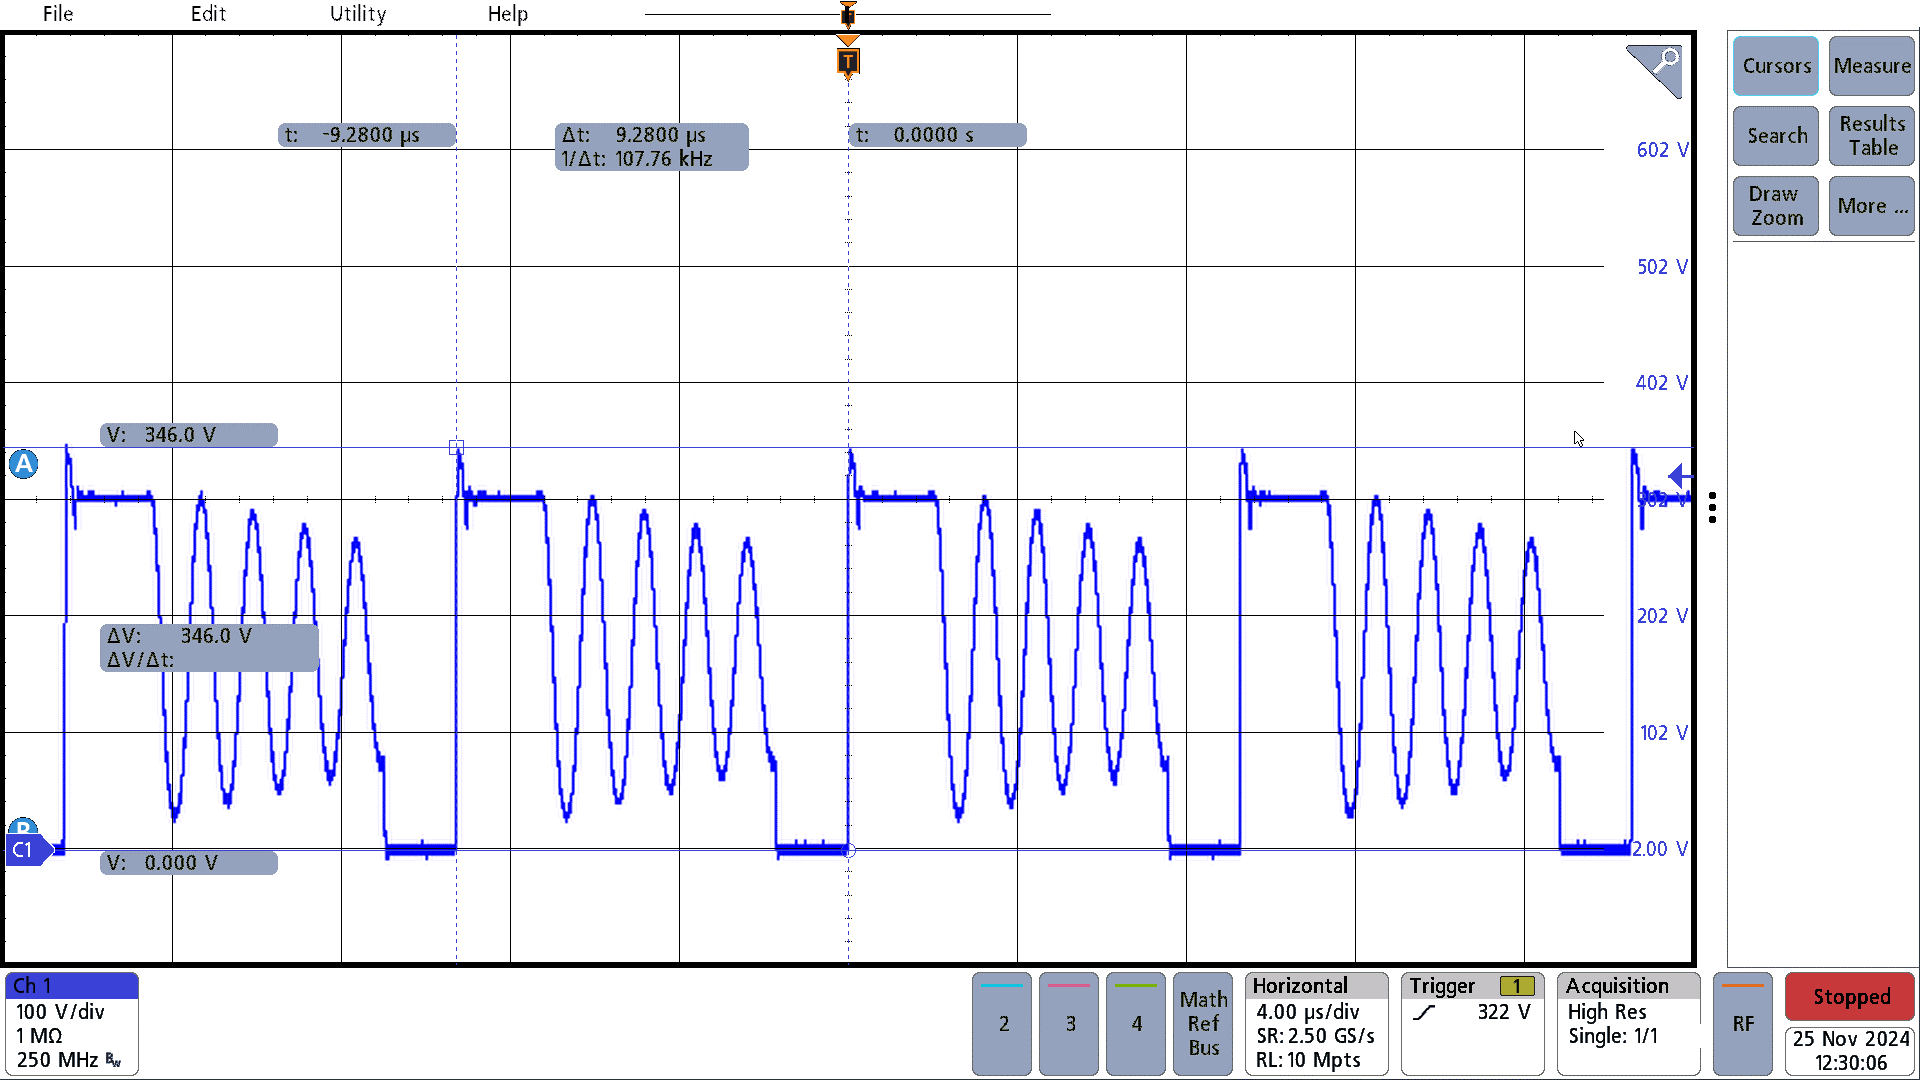
Task: Click the yellow trigger source 1 indicator
Action: point(1517,987)
